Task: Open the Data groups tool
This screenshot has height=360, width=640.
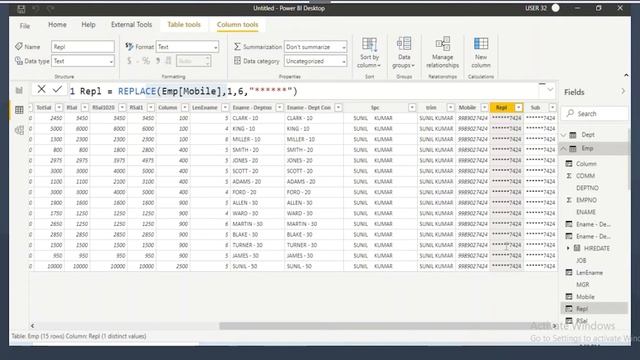Action: click(x=404, y=53)
